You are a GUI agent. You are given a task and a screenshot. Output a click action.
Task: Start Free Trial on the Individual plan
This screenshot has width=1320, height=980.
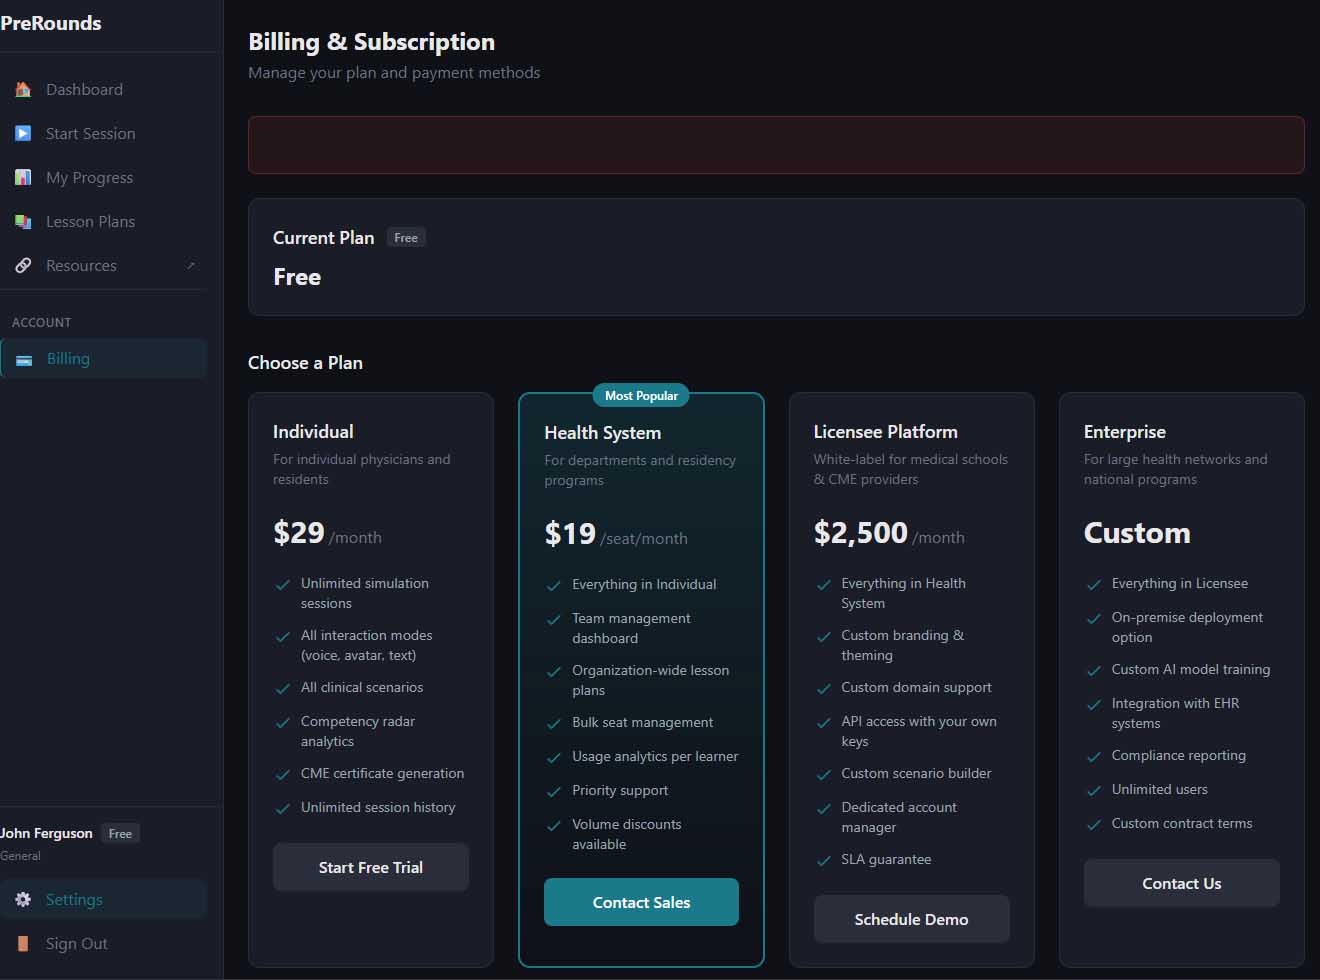coord(370,867)
